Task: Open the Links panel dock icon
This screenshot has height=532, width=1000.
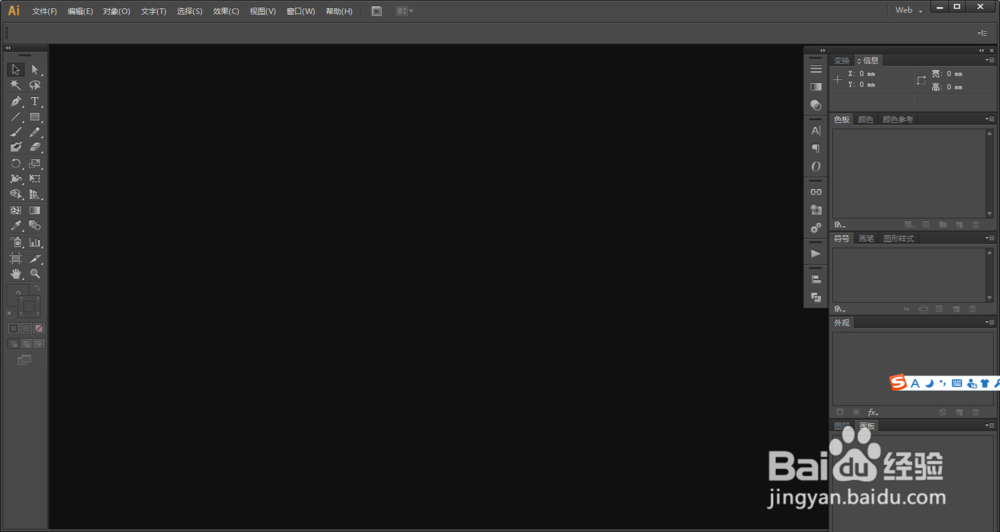Action: [x=816, y=192]
